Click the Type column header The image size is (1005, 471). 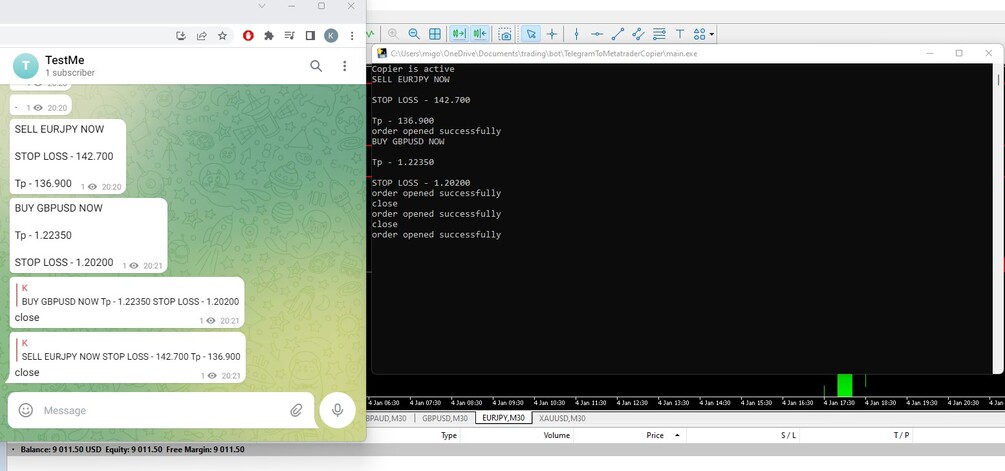[449, 435]
